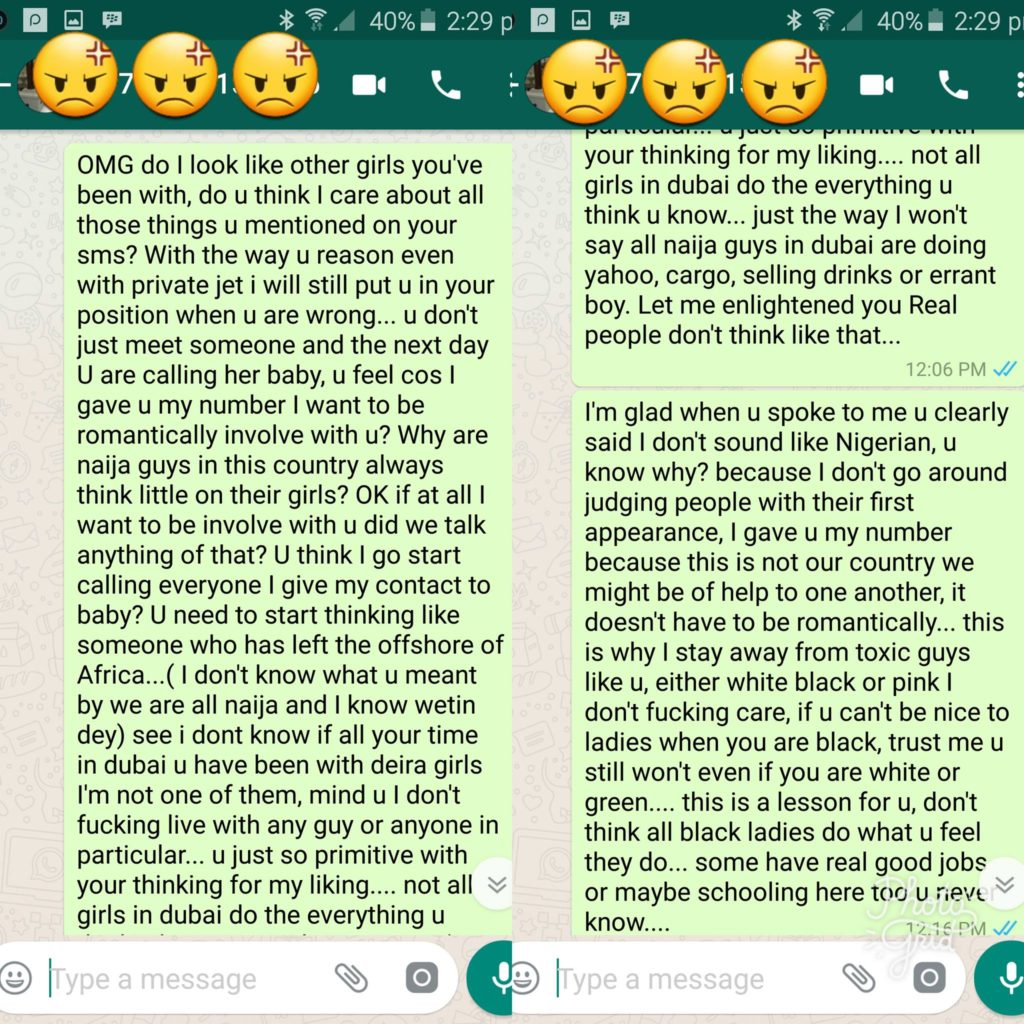Jump to latest message in right chat
This screenshot has height=1024, width=1024.
tap(1004, 884)
